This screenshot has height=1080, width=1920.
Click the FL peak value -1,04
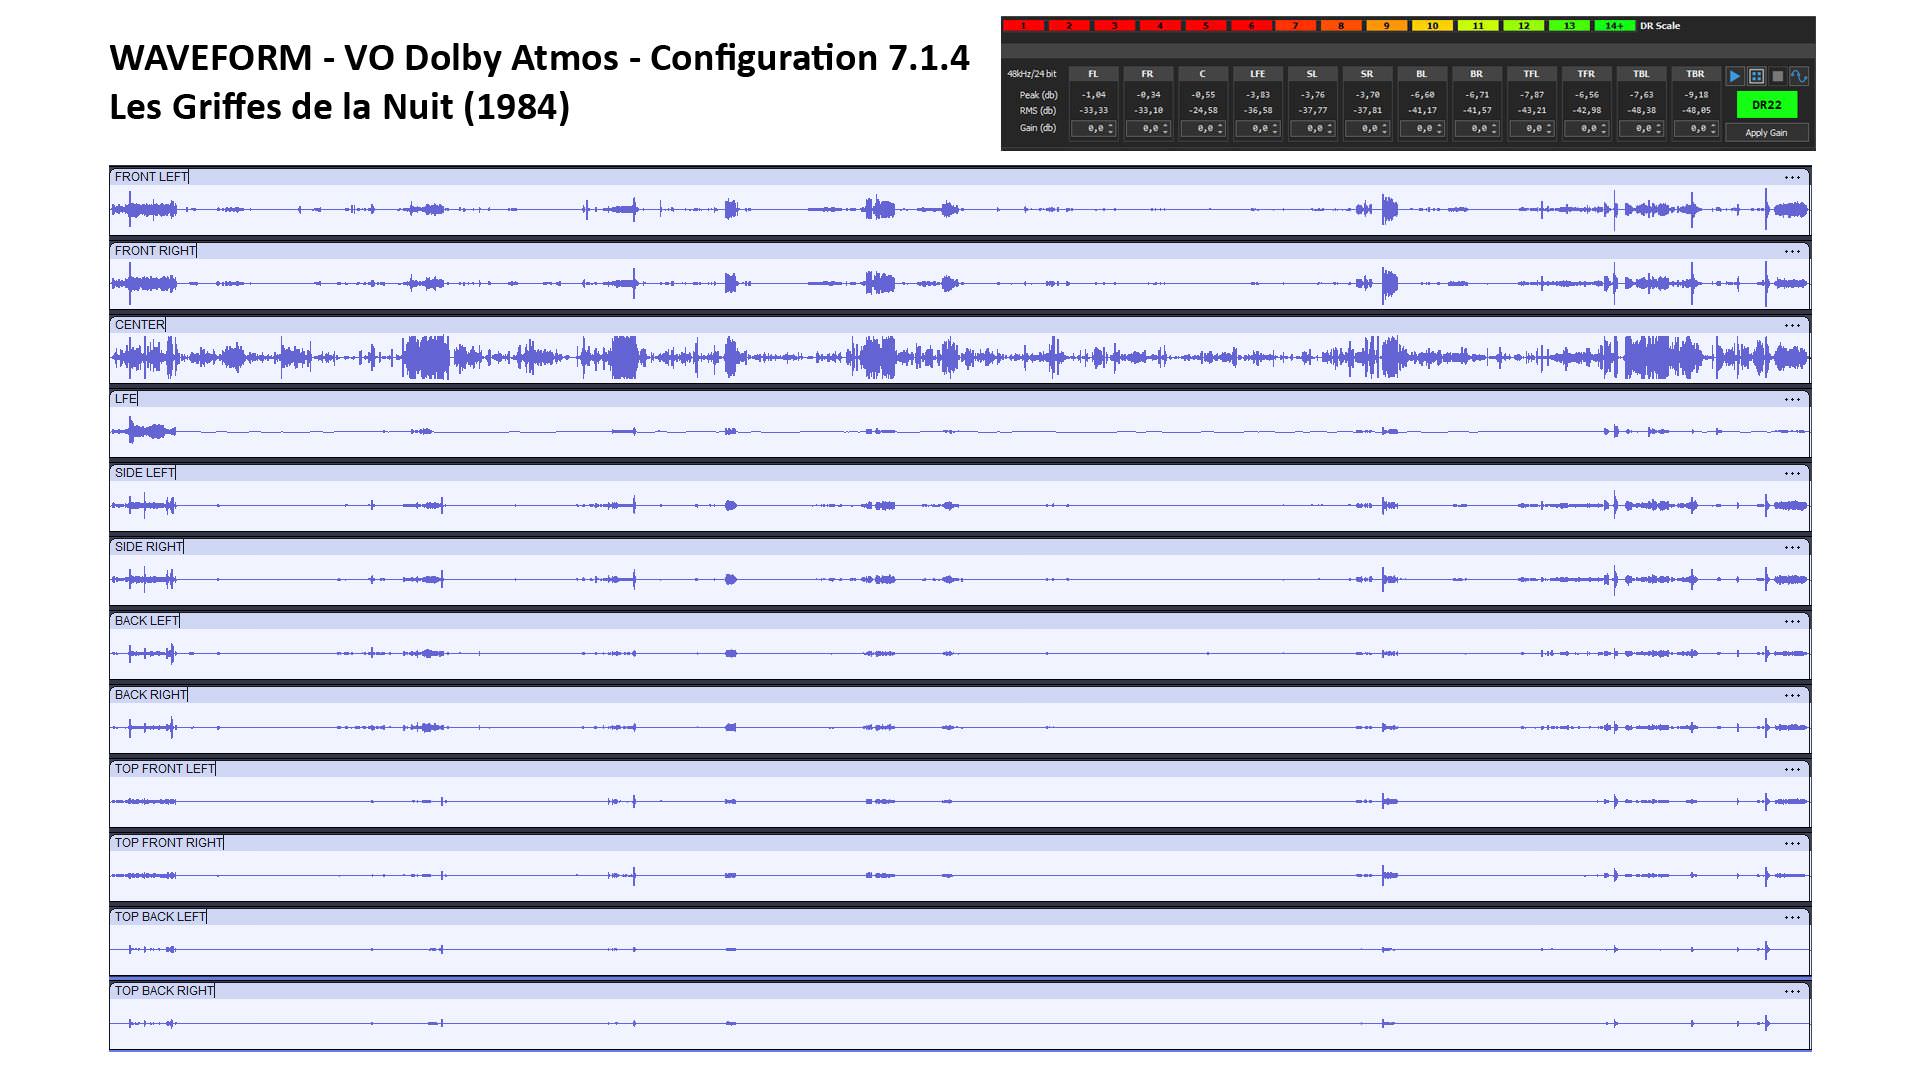click(x=1093, y=95)
